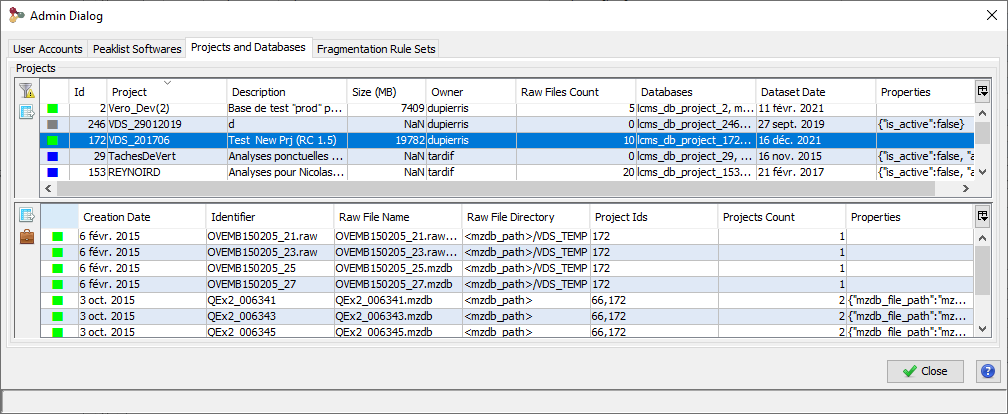Sort by Creation Date column header
The width and height of the screenshot is (1008, 414).
[x=142, y=217]
